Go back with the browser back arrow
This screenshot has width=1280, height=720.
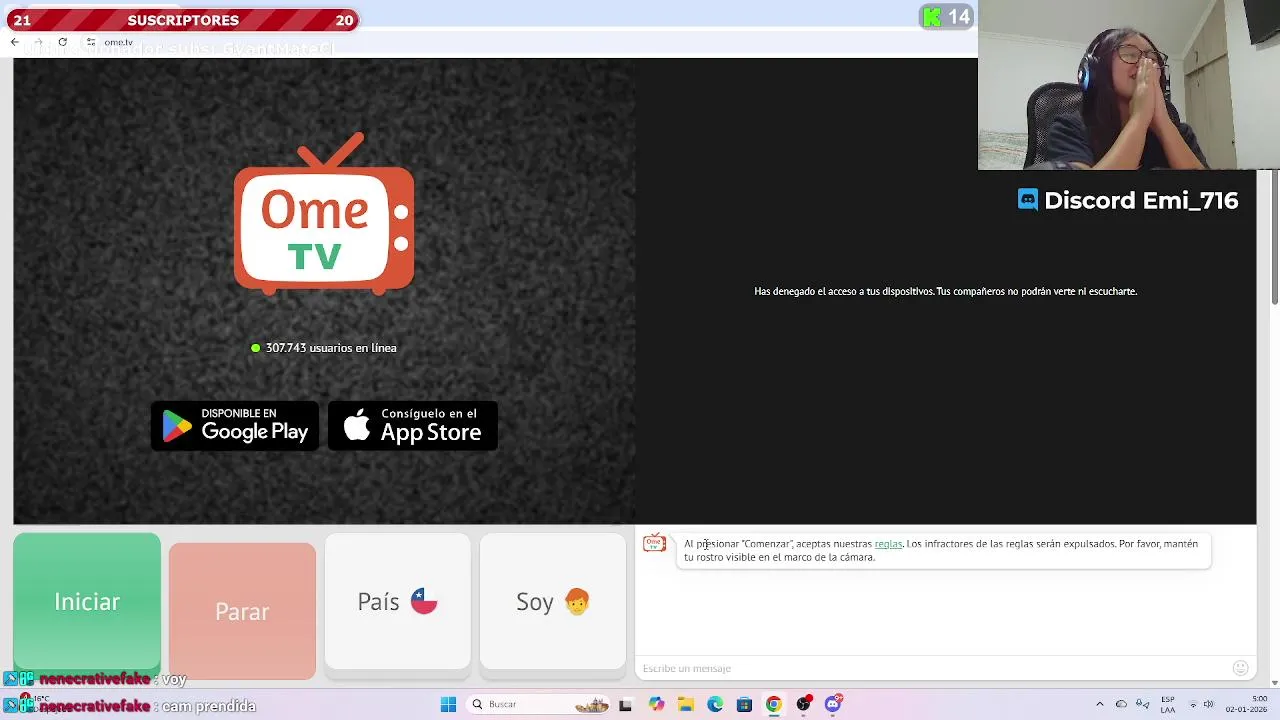coord(14,42)
